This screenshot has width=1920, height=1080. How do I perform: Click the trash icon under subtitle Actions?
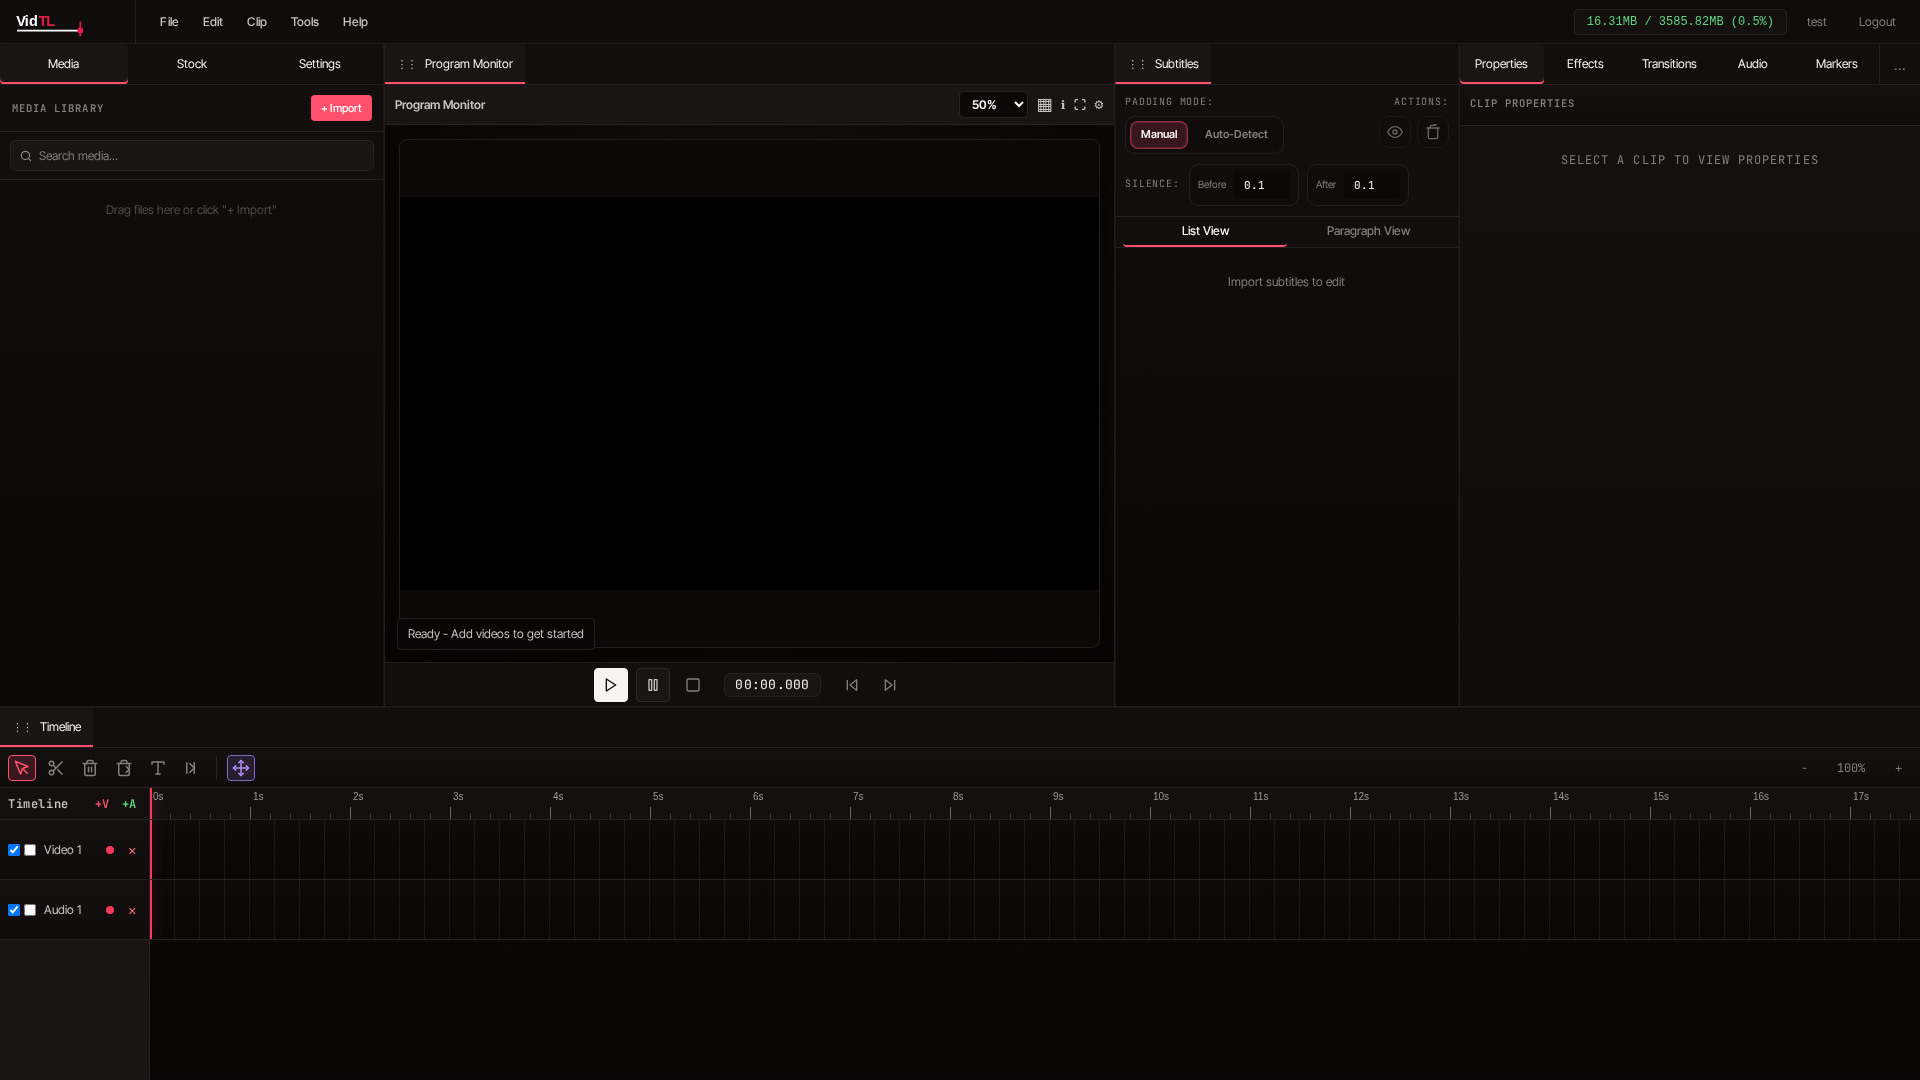1433,132
